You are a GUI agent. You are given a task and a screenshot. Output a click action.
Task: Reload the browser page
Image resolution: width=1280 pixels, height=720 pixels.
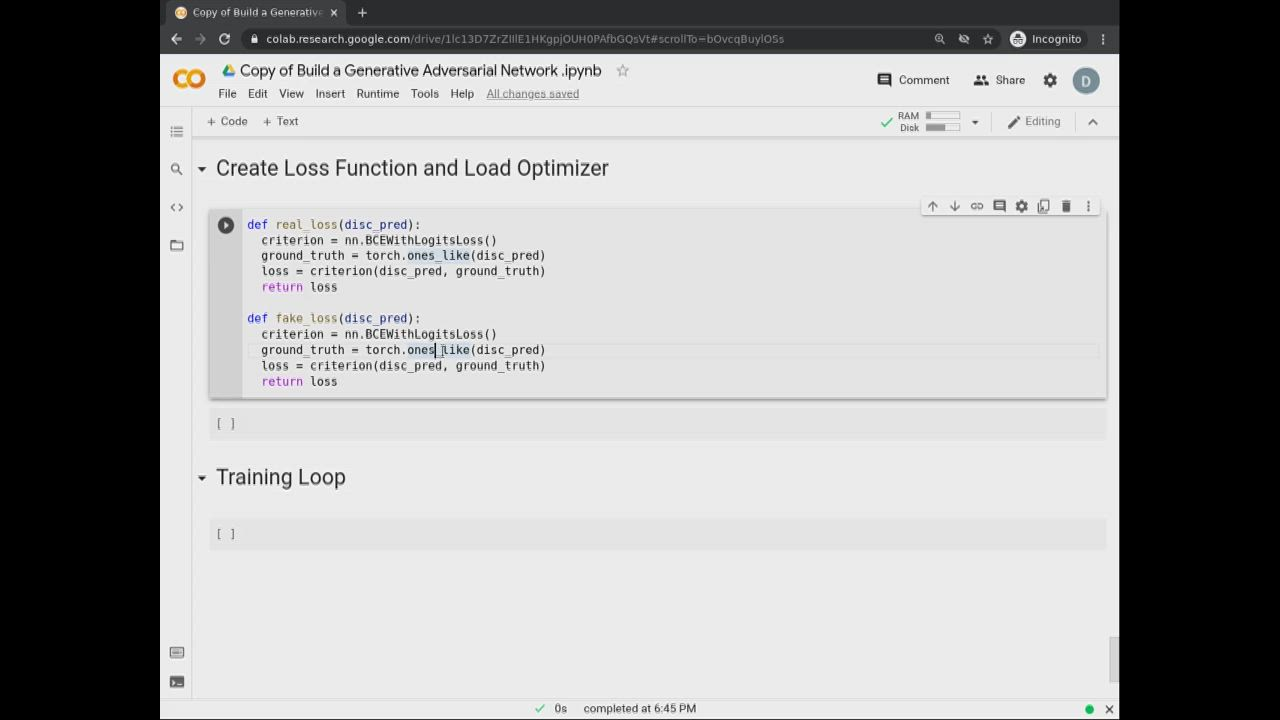(224, 39)
